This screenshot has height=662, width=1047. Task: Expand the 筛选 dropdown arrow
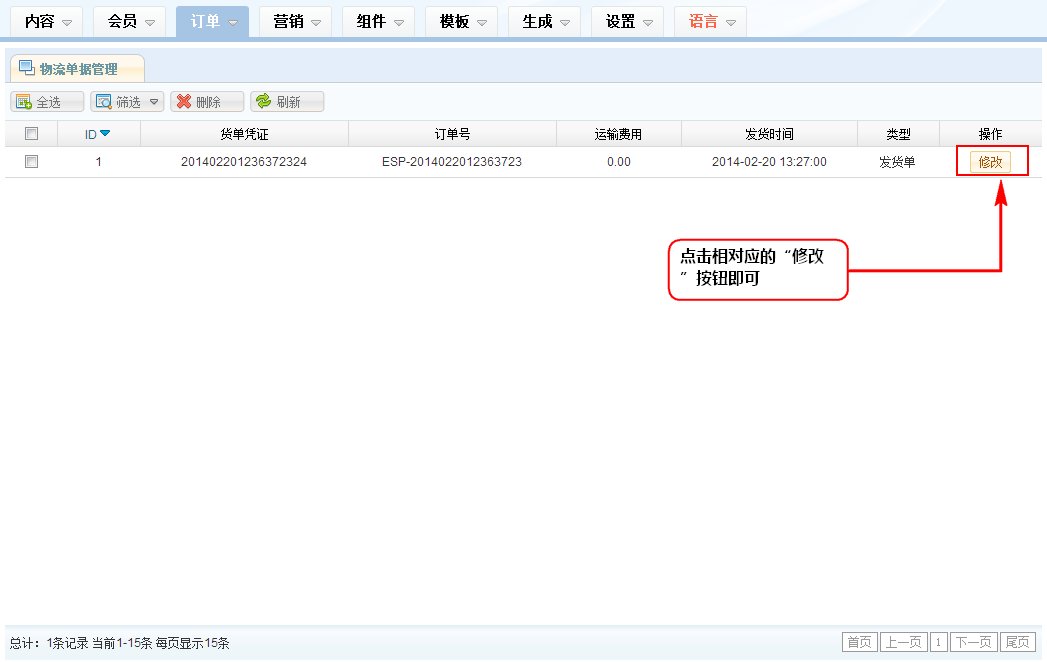pyautogui.click(x=153, y=102)
